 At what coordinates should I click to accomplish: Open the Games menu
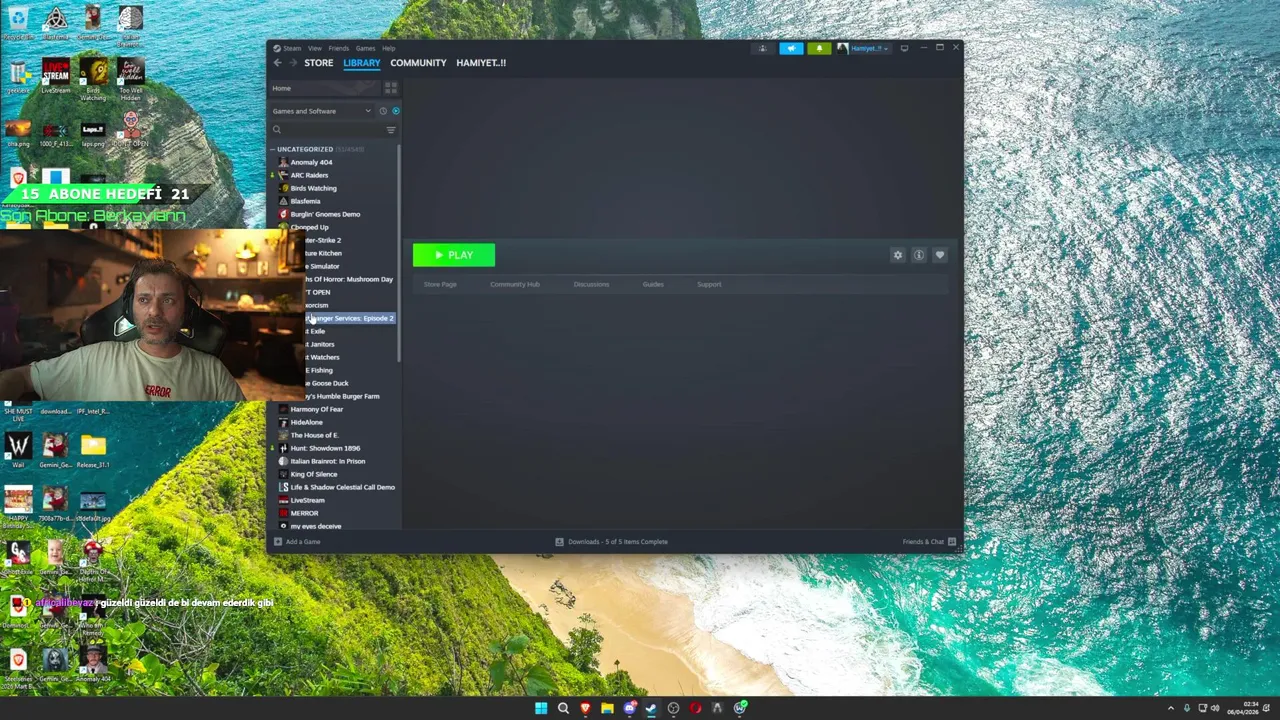click(x=366, y=48)
